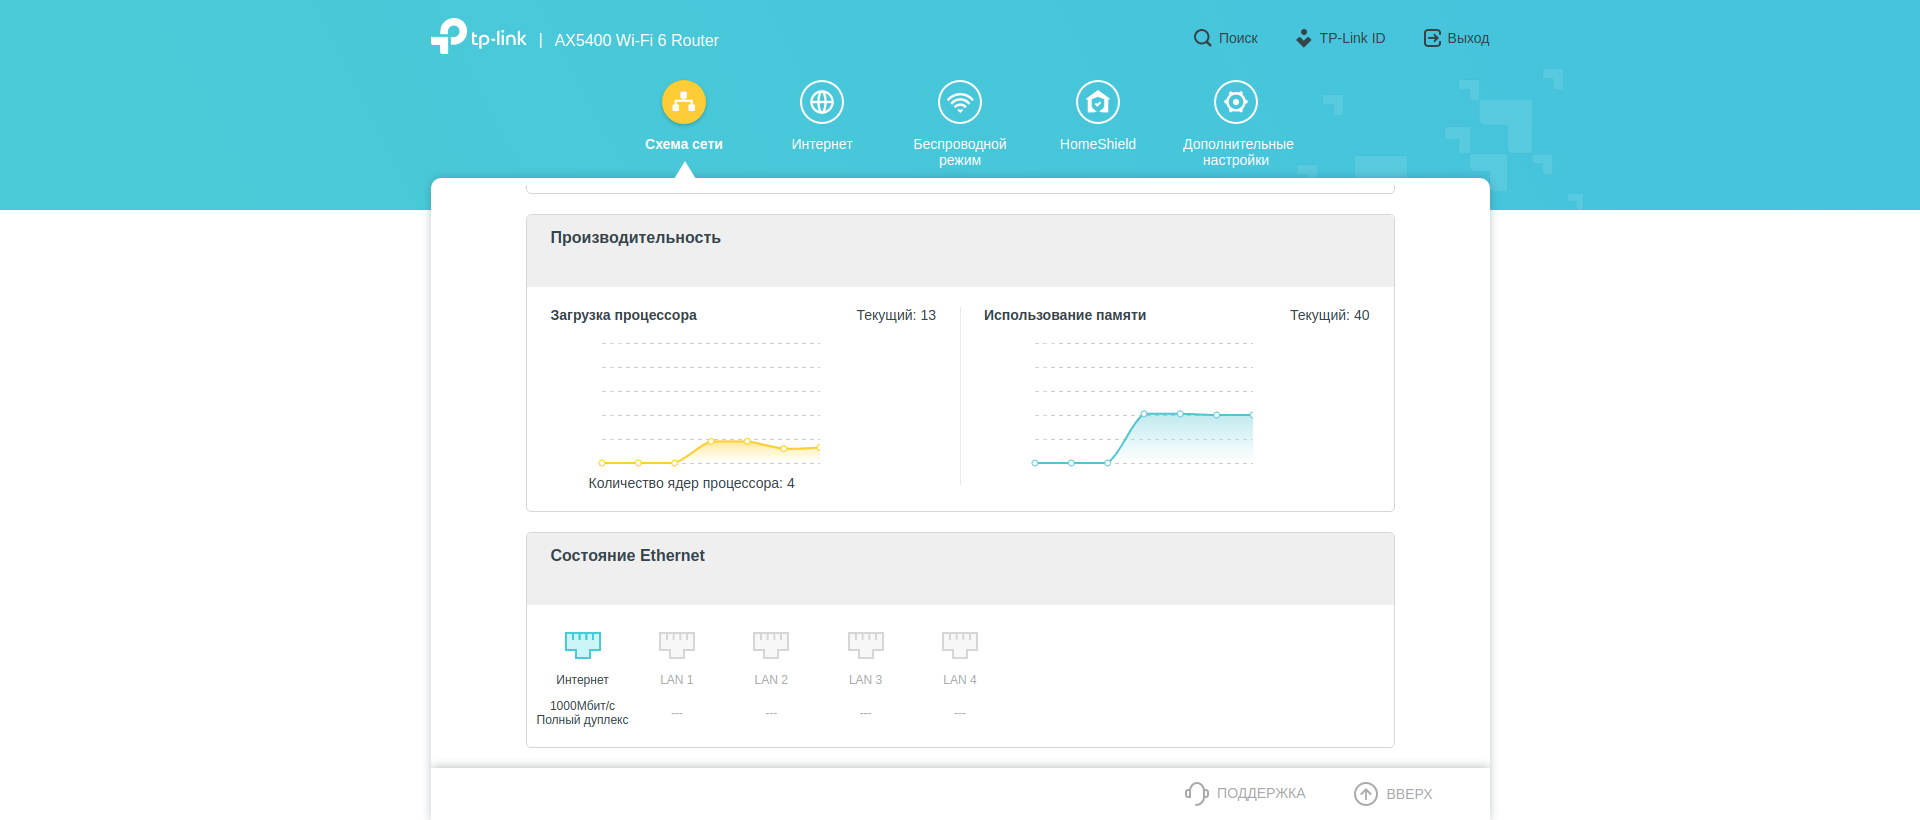Open the Network Map (Схема сети) icon

point(684,102)
